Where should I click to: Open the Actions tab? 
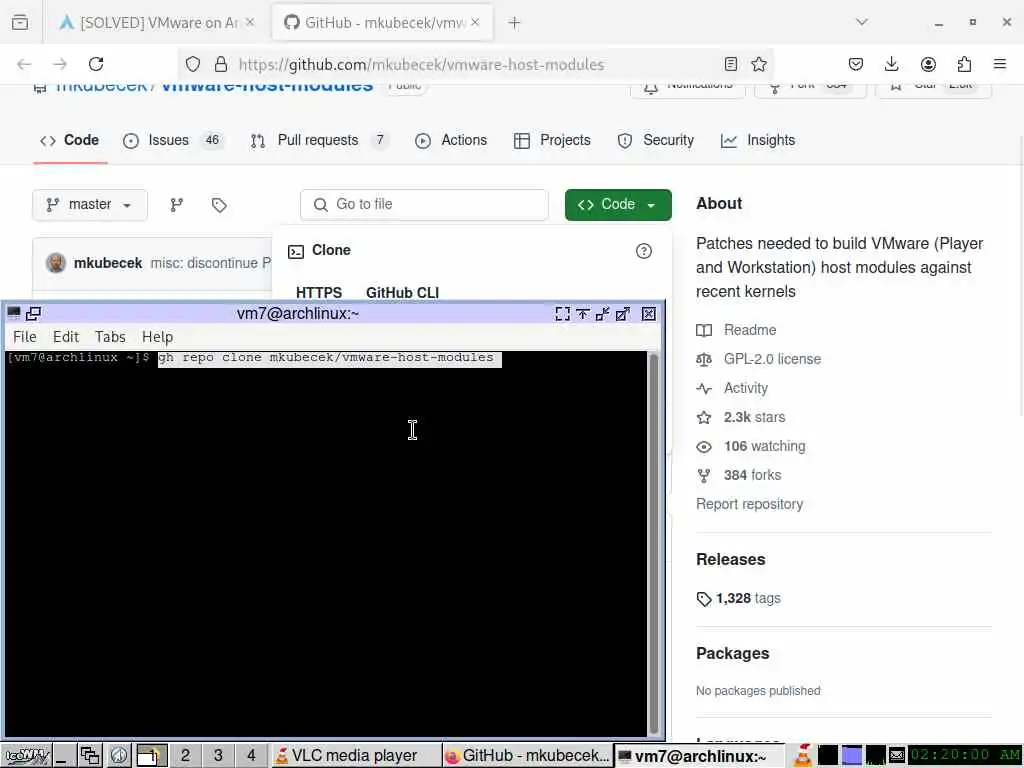(451, 140)
